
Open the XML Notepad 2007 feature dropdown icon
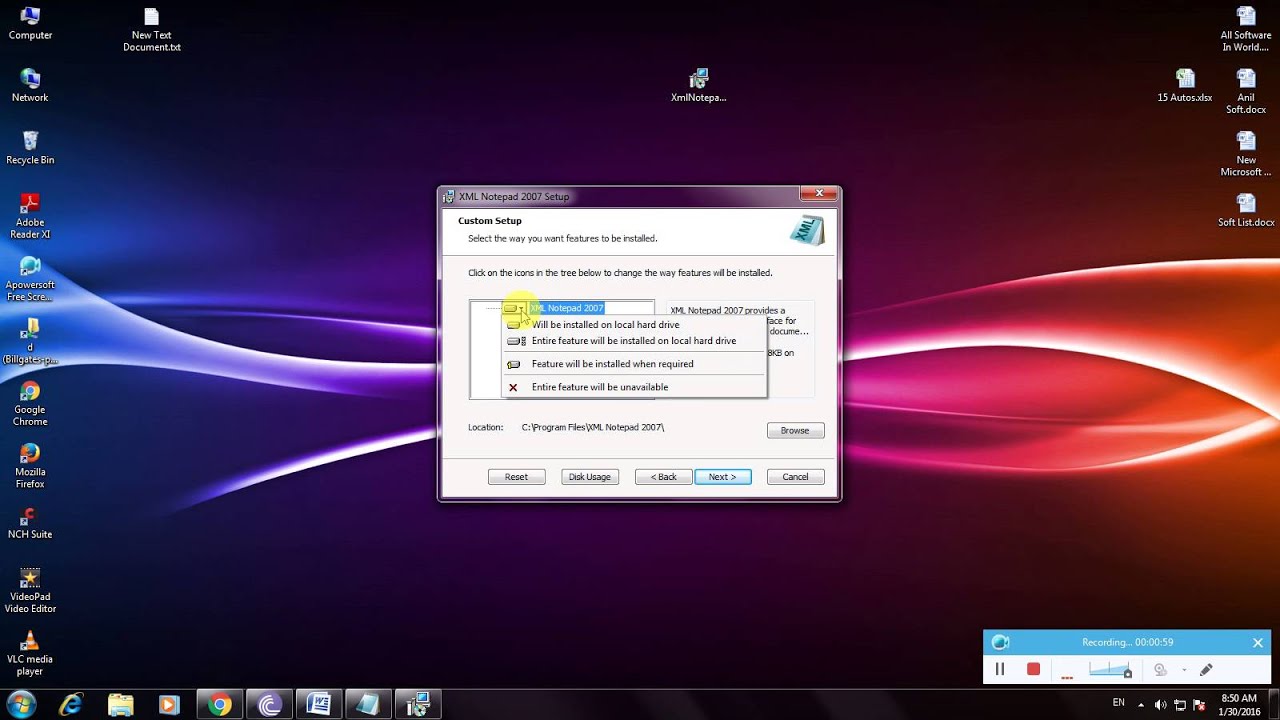514,308
